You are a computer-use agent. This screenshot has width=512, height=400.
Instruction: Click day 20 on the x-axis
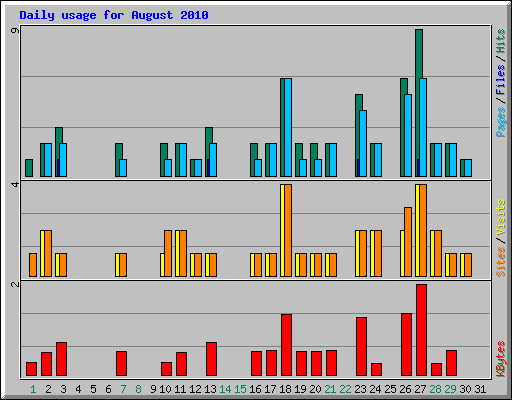(x=315, y=389)
